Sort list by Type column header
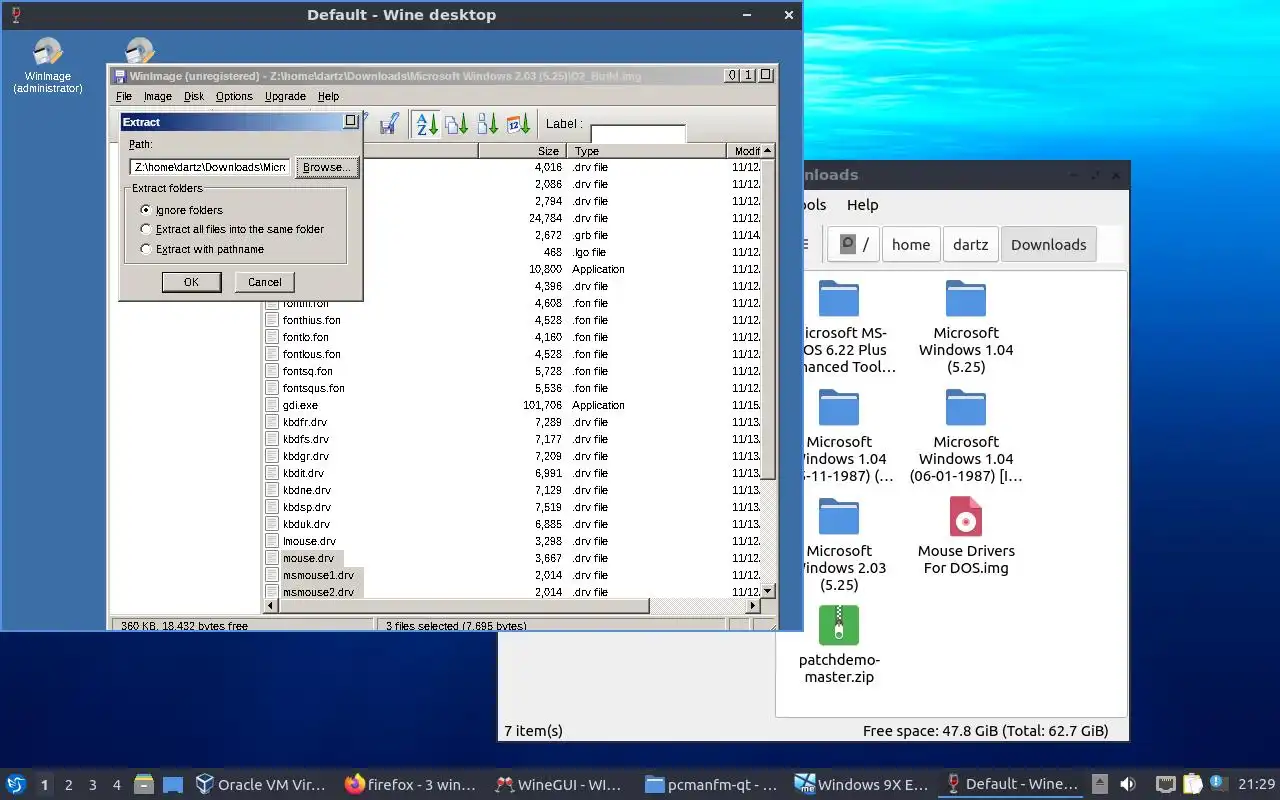Image resolution: width=1280 pixels, height=800 pixels. [x=645, y=151]
